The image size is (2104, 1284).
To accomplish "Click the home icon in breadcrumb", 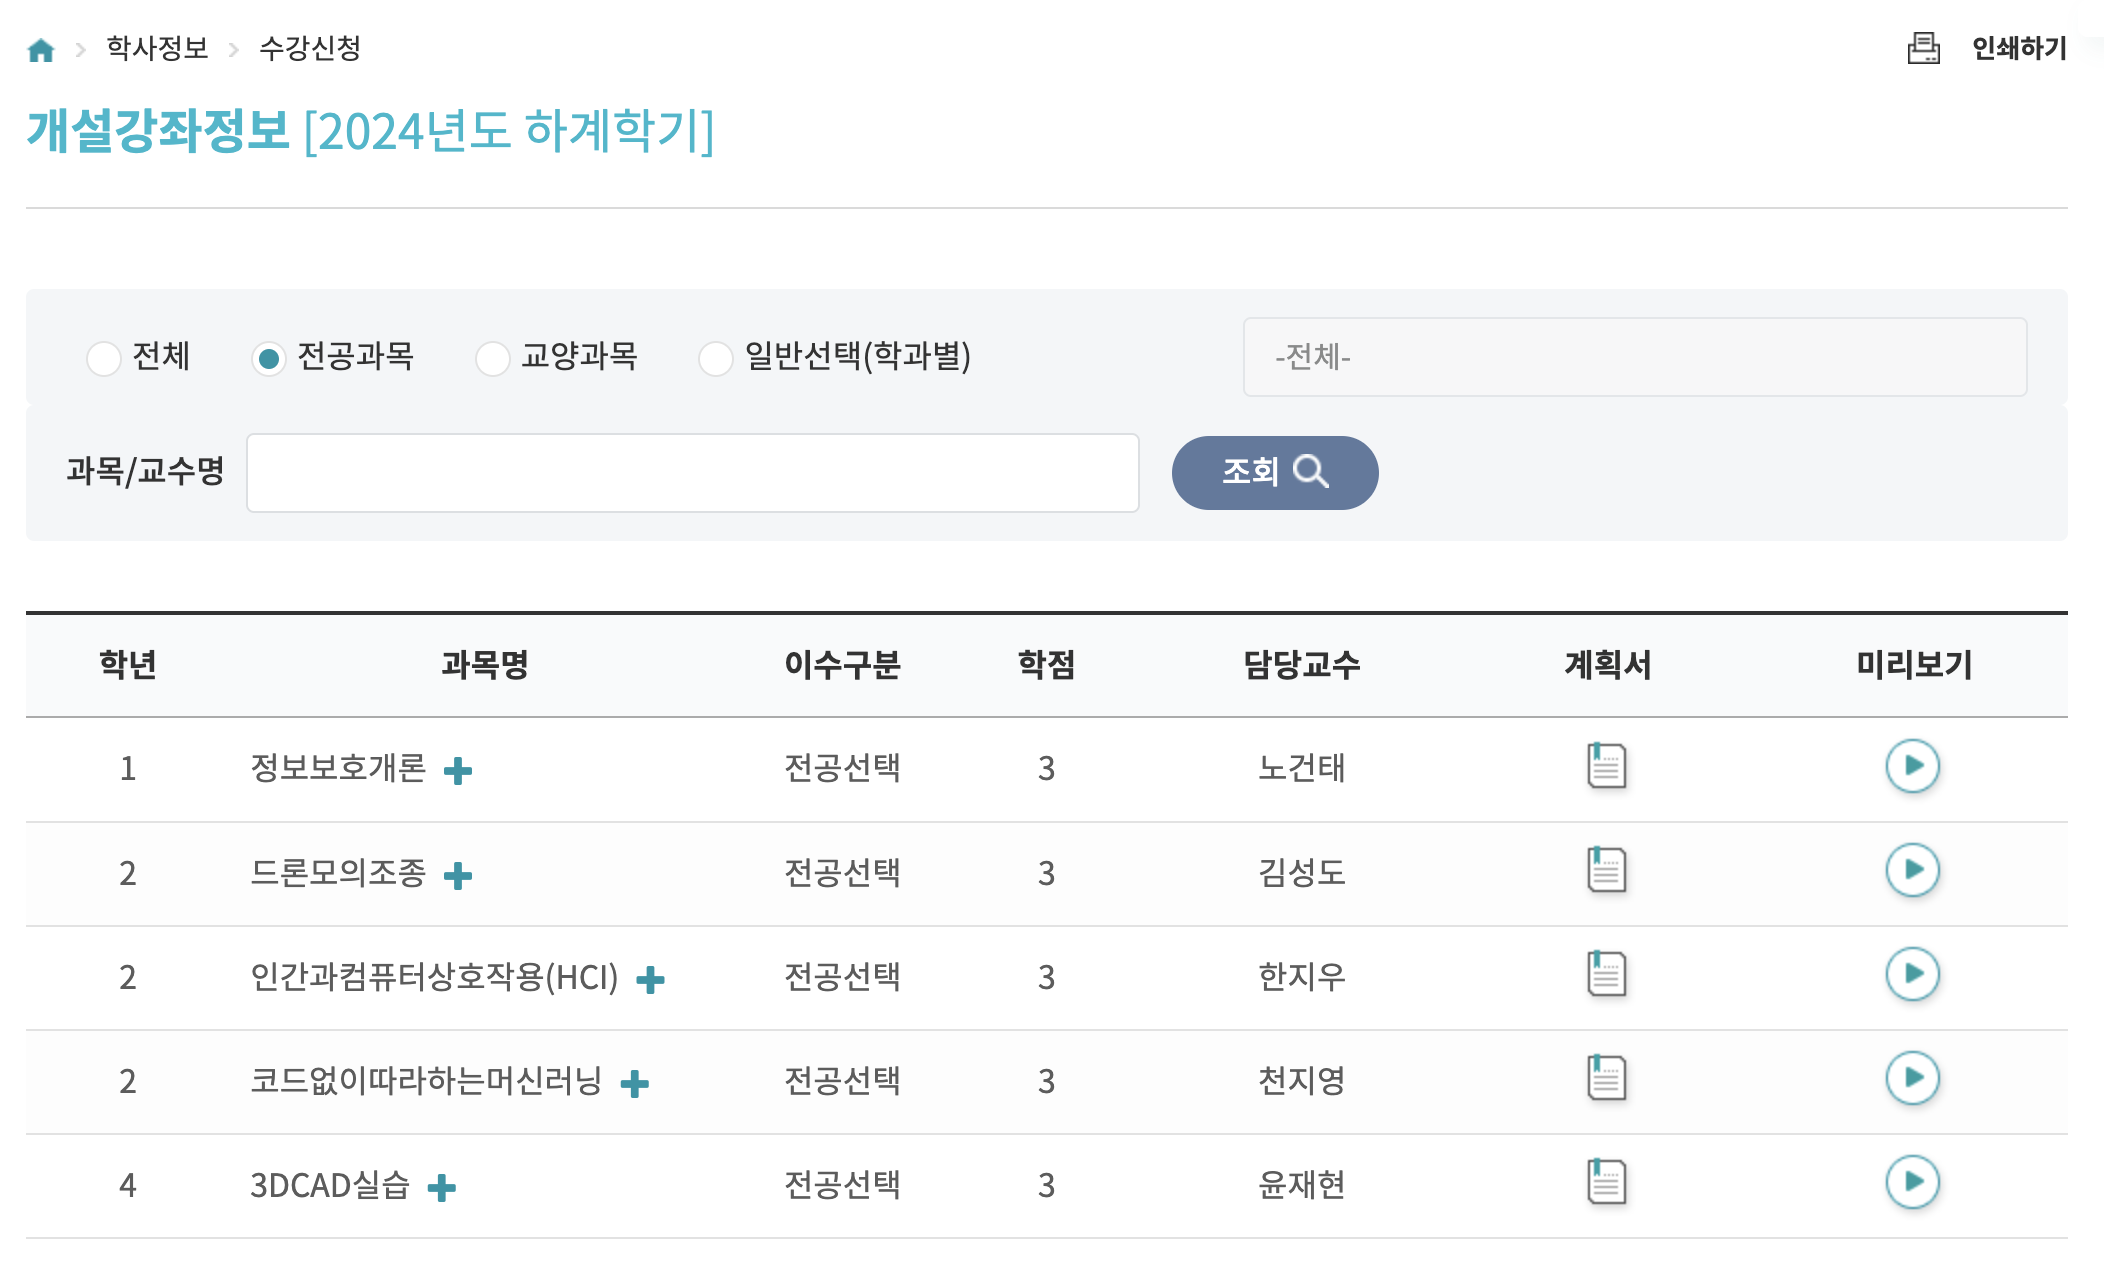I will [41, 50].
